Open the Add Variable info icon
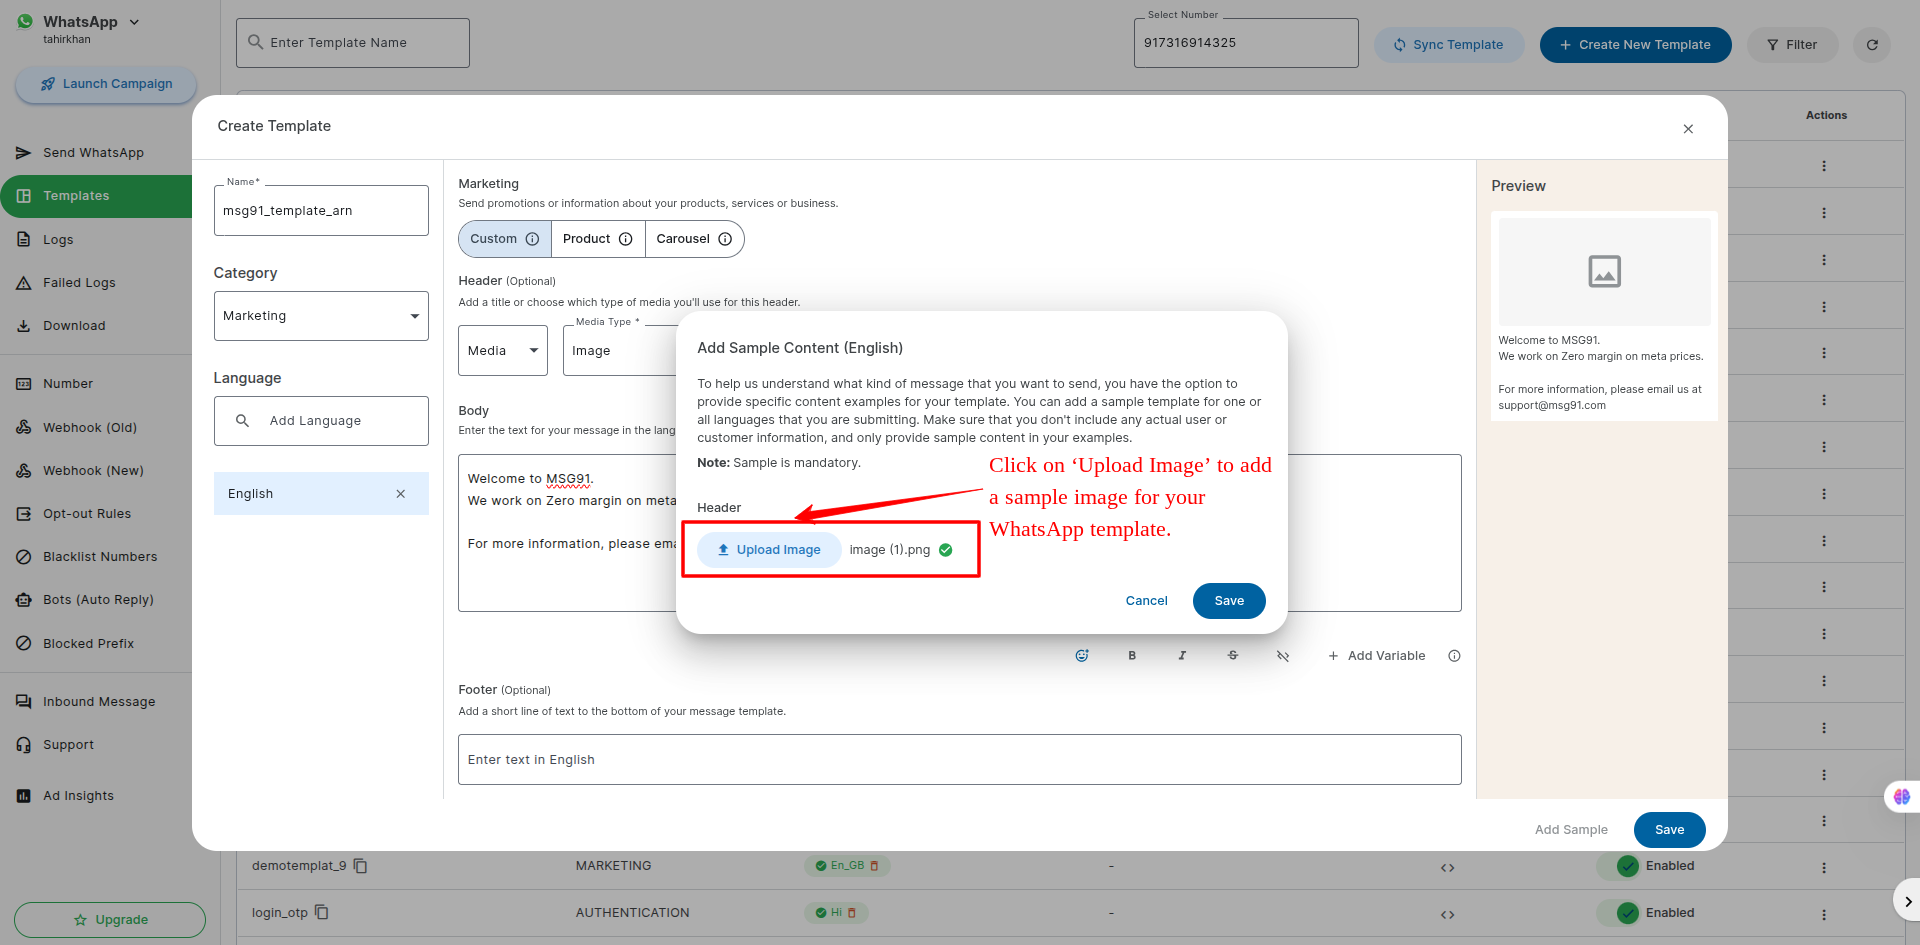 coord(1454,656)
